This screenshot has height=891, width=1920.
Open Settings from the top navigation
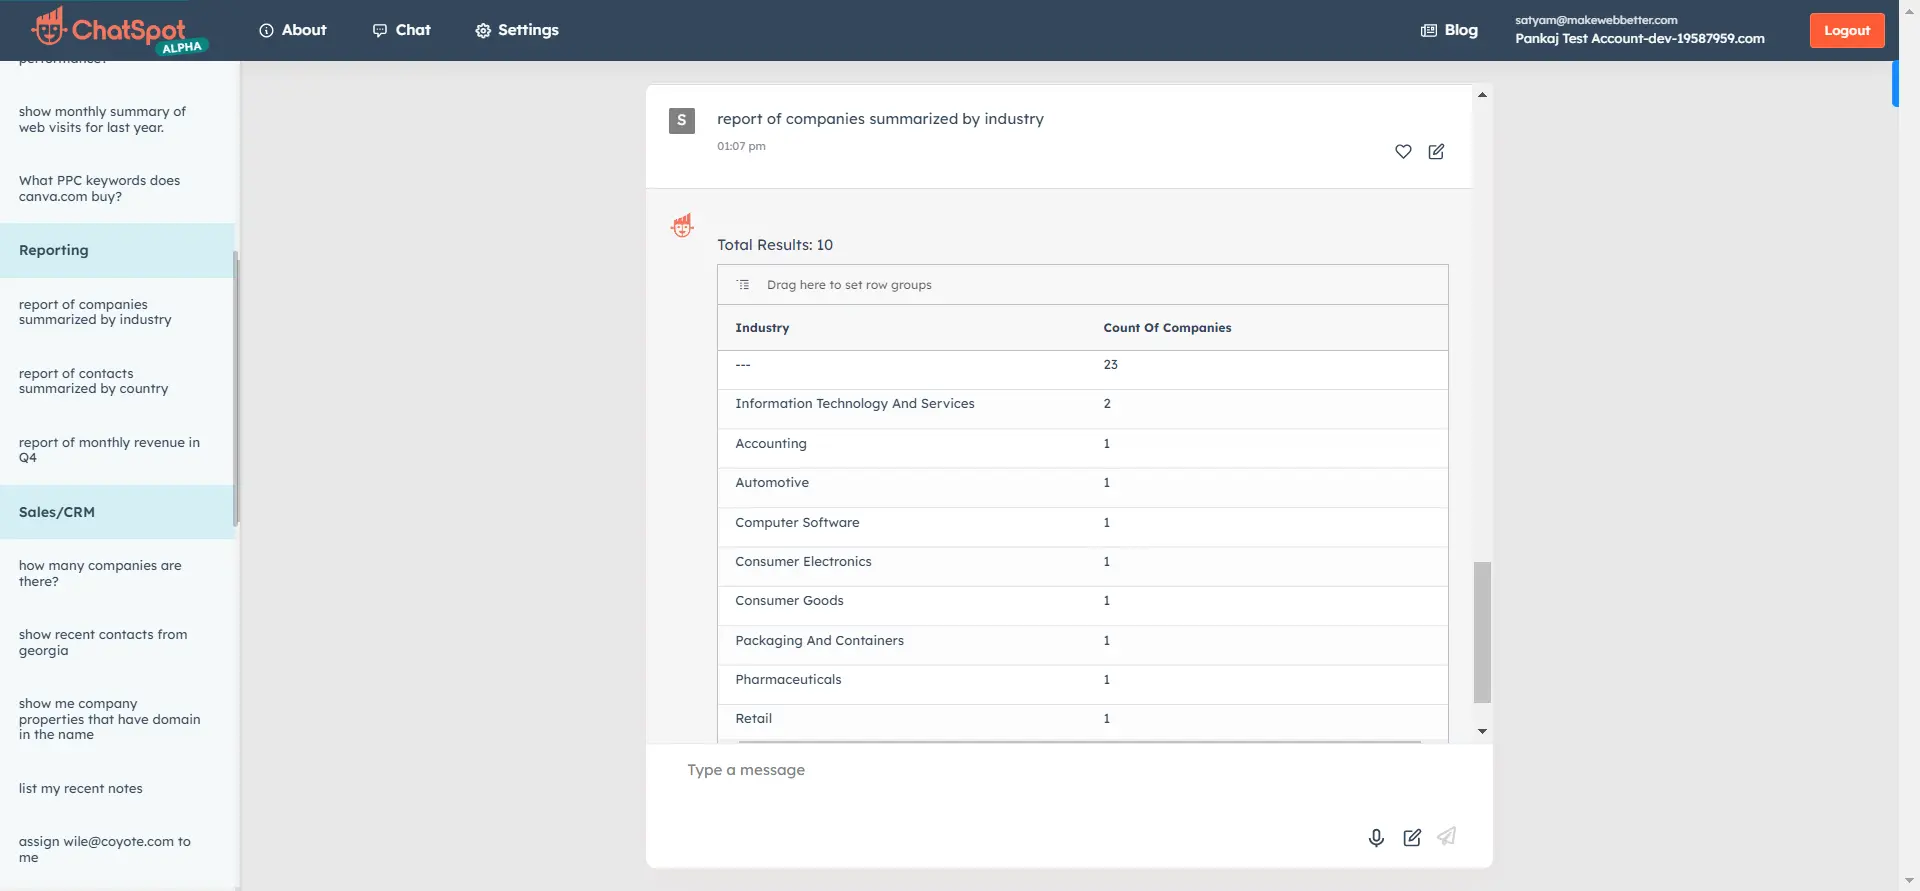pyautogui.click(x=516, y=30)
